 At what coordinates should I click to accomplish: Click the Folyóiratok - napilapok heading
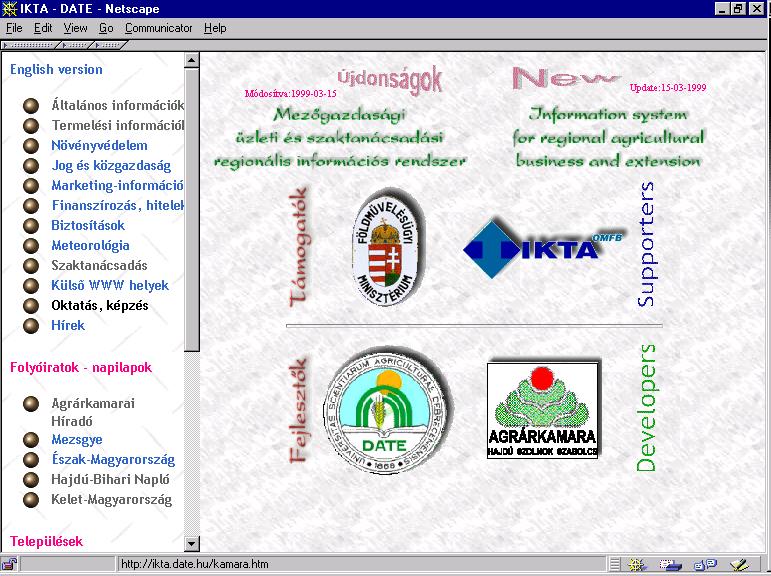click(x=81, y=367)
